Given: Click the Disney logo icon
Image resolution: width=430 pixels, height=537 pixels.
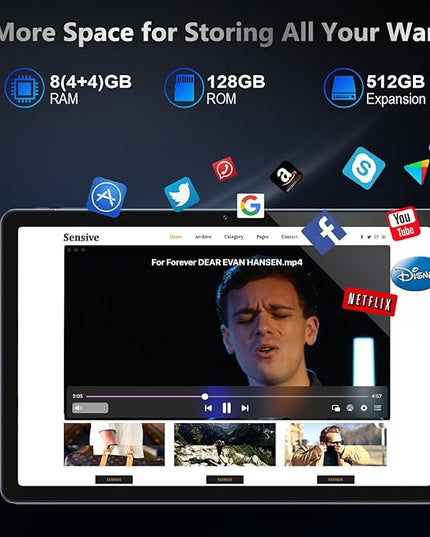Looking at the screenshot, I should pyautogui.click(x=410, y=274).
